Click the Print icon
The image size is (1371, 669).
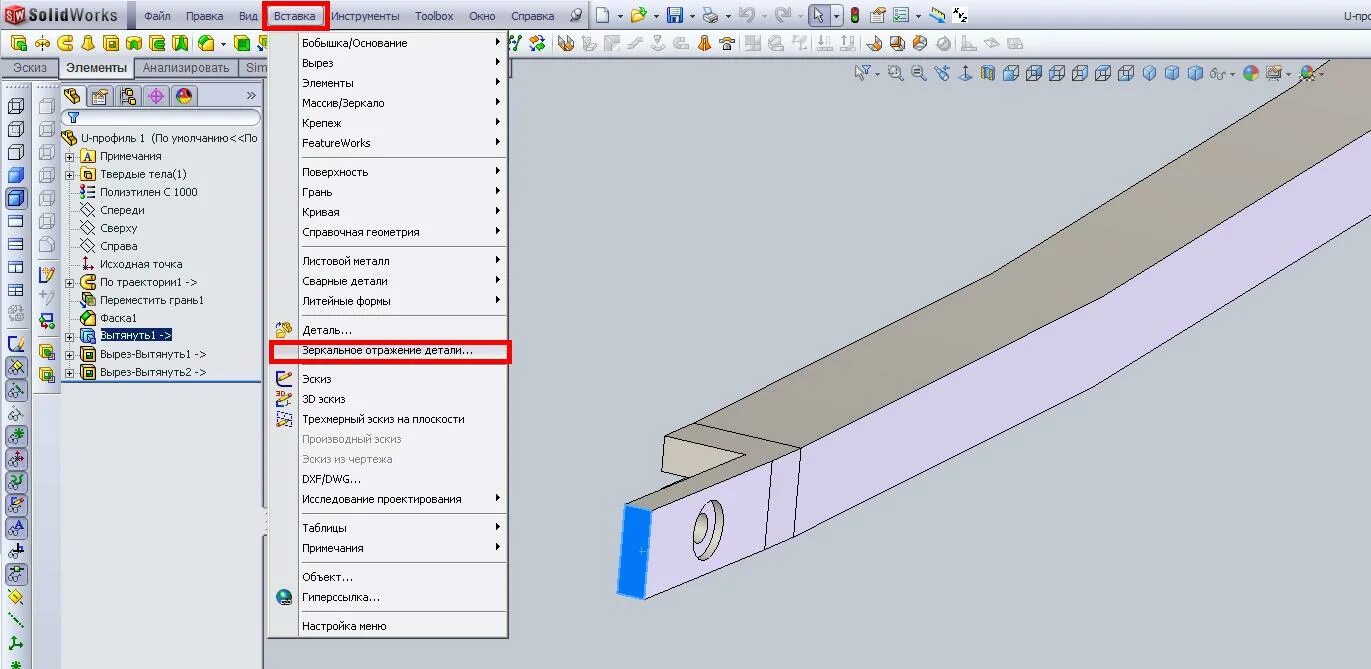[x=710, y=15]
